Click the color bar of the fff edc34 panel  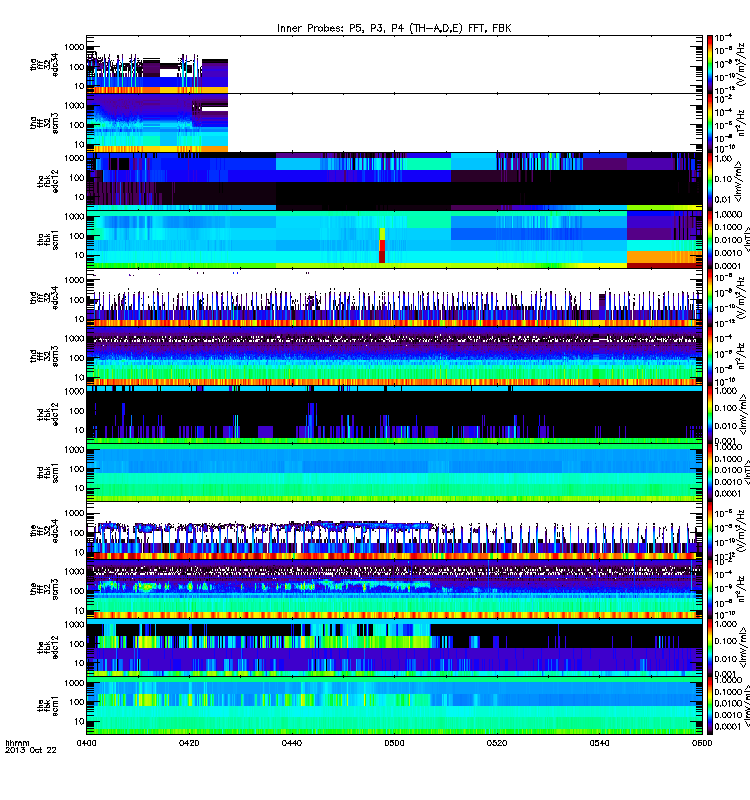710,531
